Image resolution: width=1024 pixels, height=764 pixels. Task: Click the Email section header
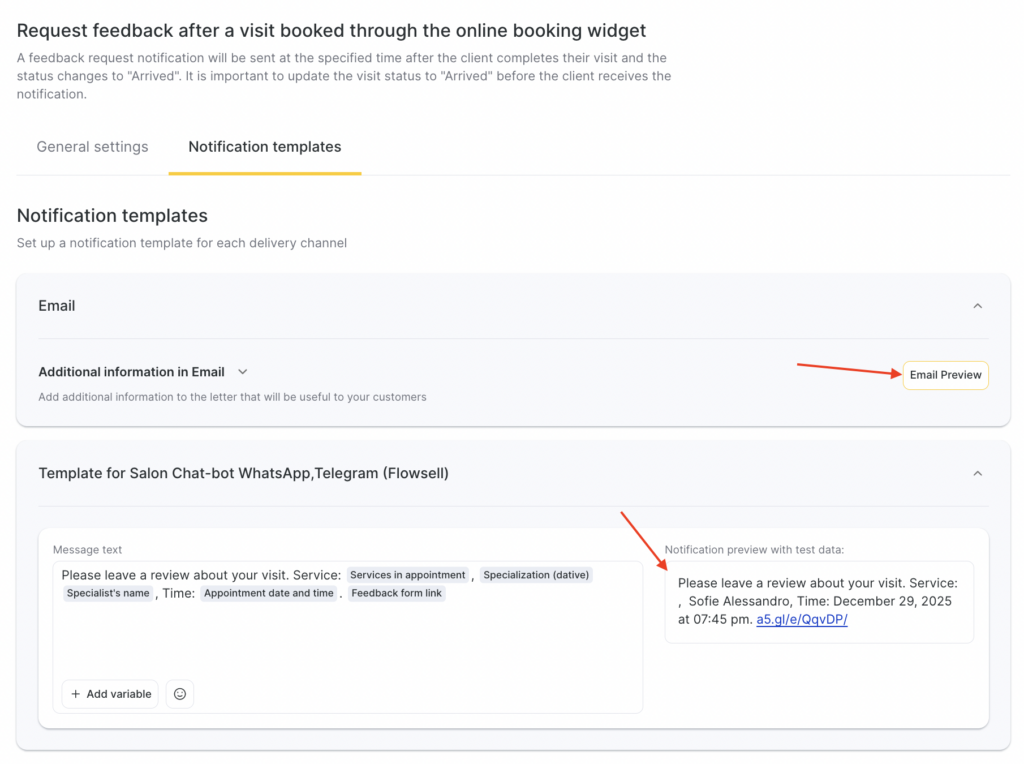(x=57, y=306)
